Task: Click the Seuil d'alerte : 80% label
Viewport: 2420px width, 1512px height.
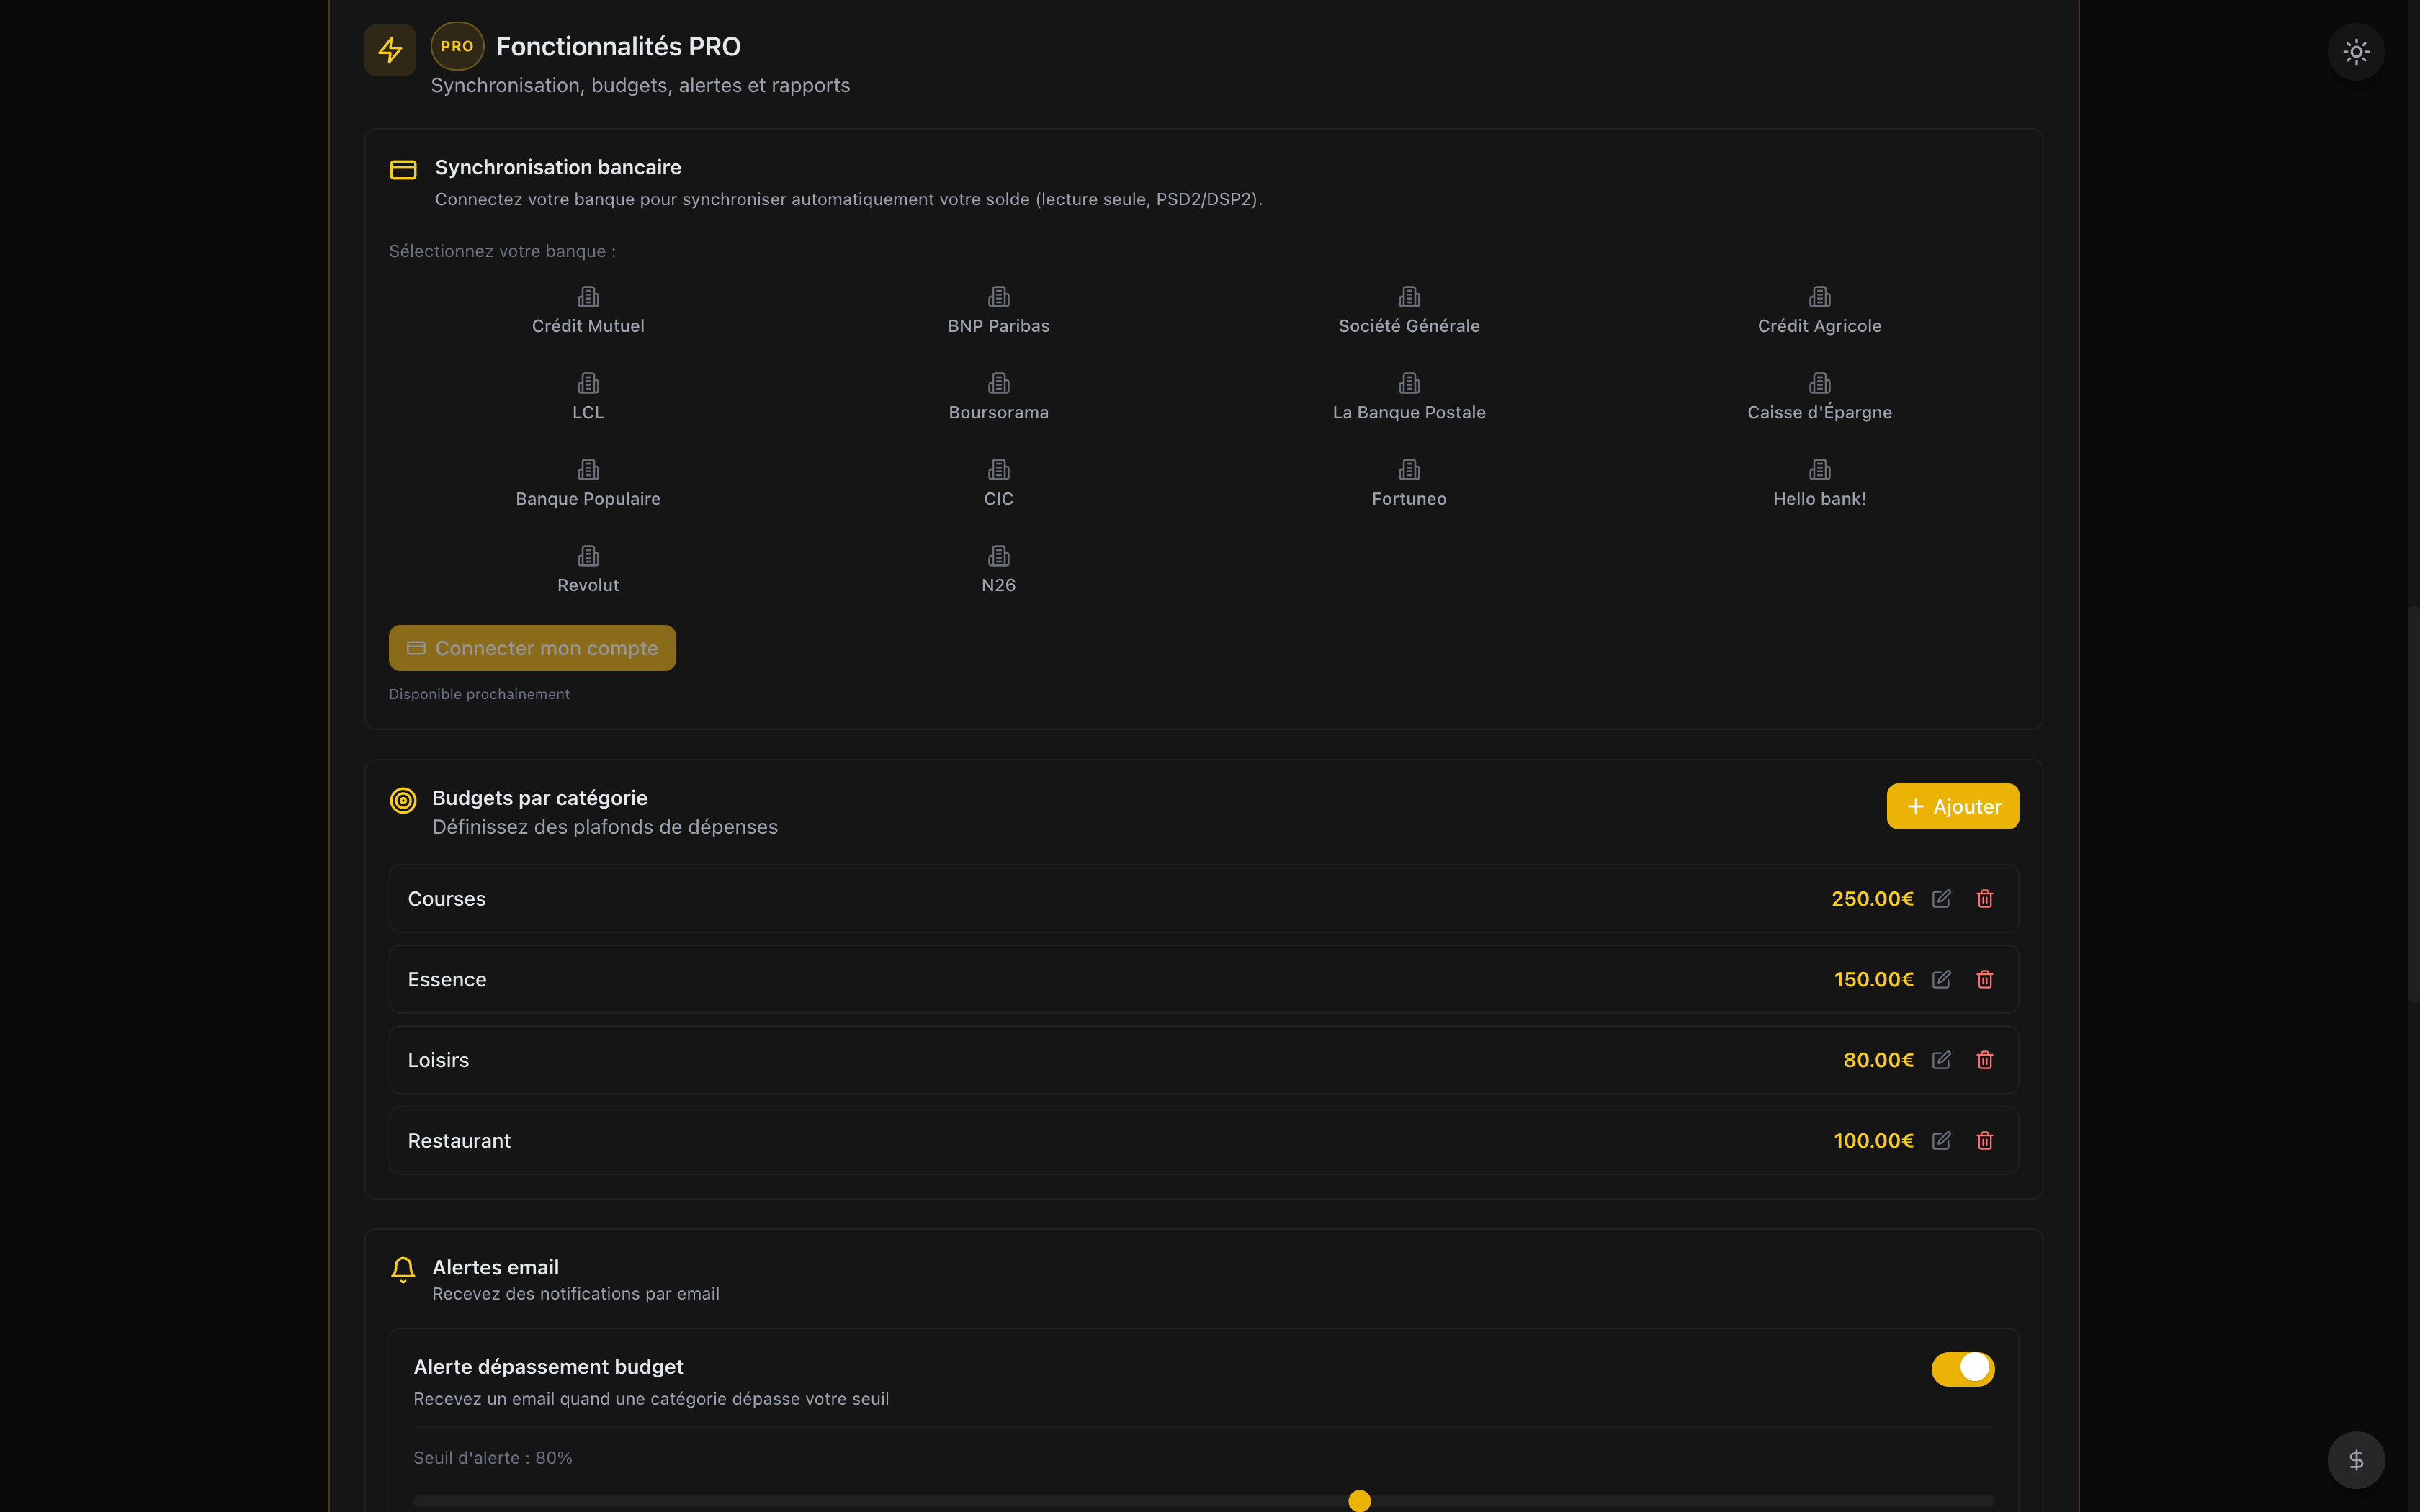Action: [493, 1458]
